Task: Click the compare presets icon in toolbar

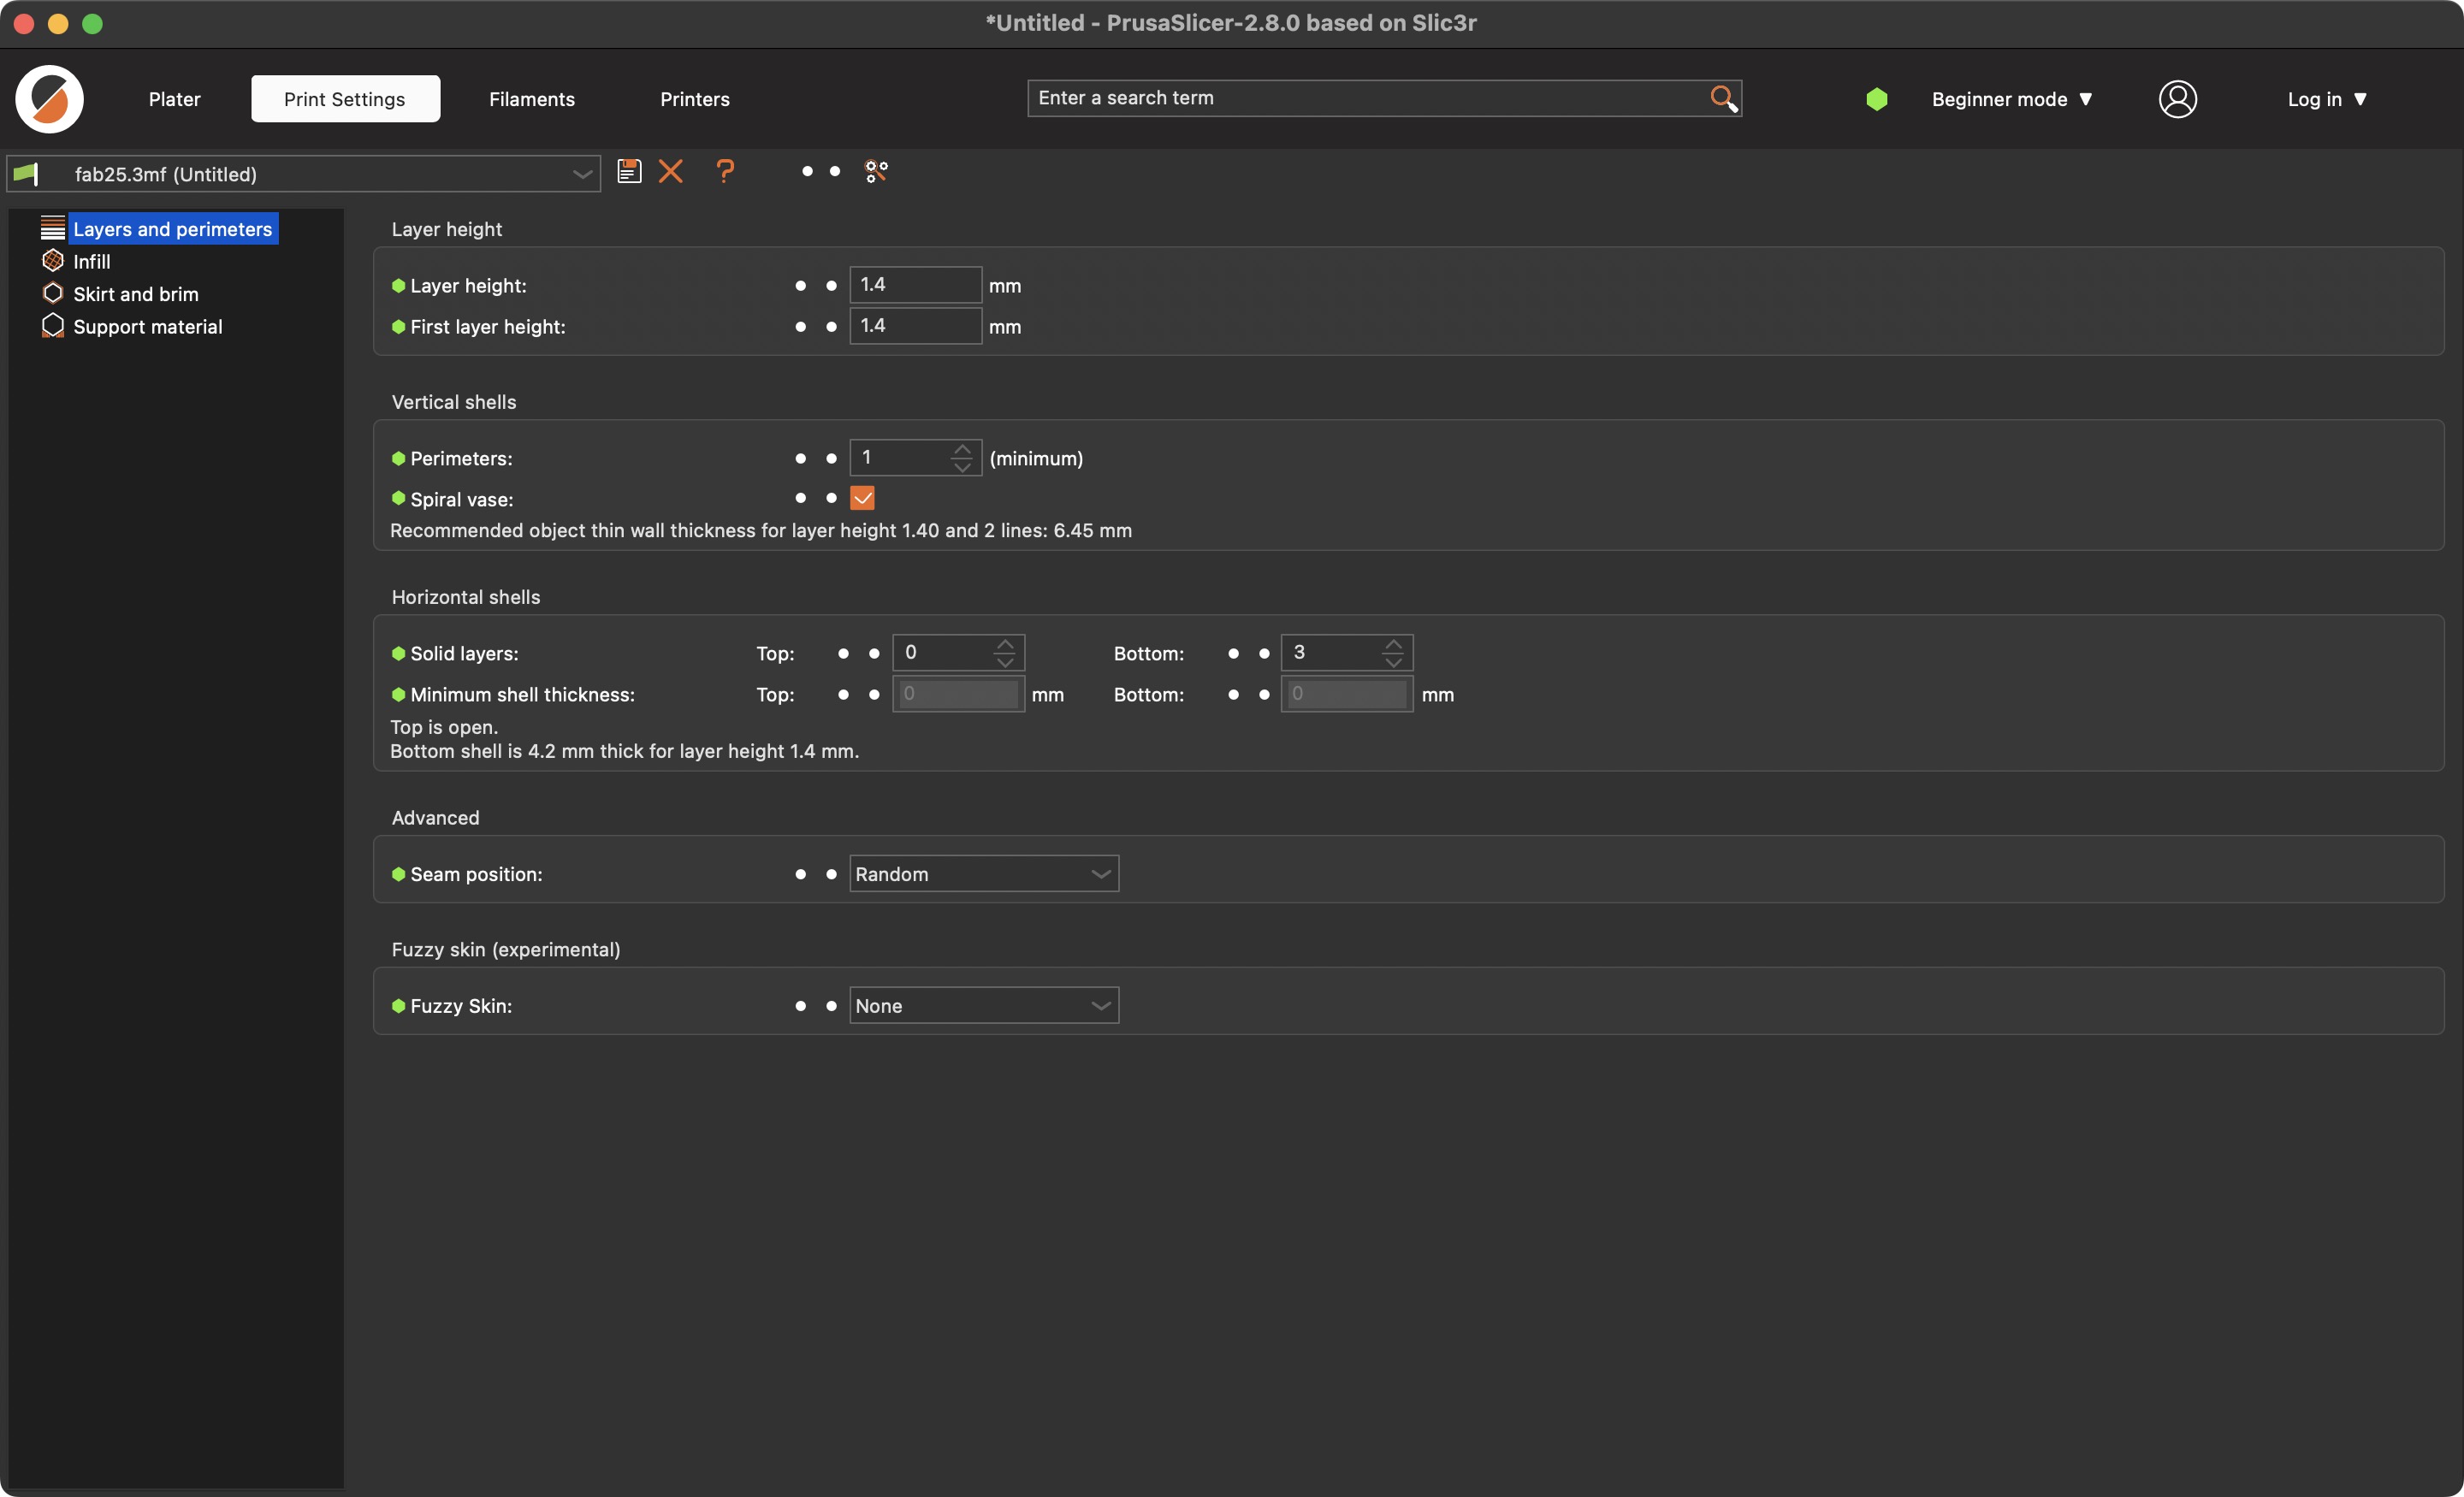Action: 876,171
